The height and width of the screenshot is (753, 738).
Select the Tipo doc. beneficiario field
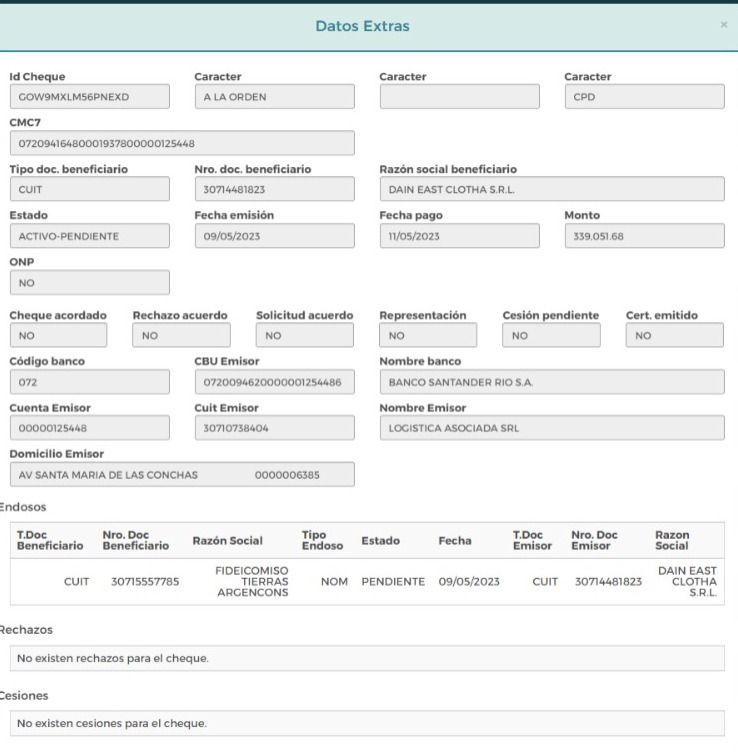tap(90, 189)
